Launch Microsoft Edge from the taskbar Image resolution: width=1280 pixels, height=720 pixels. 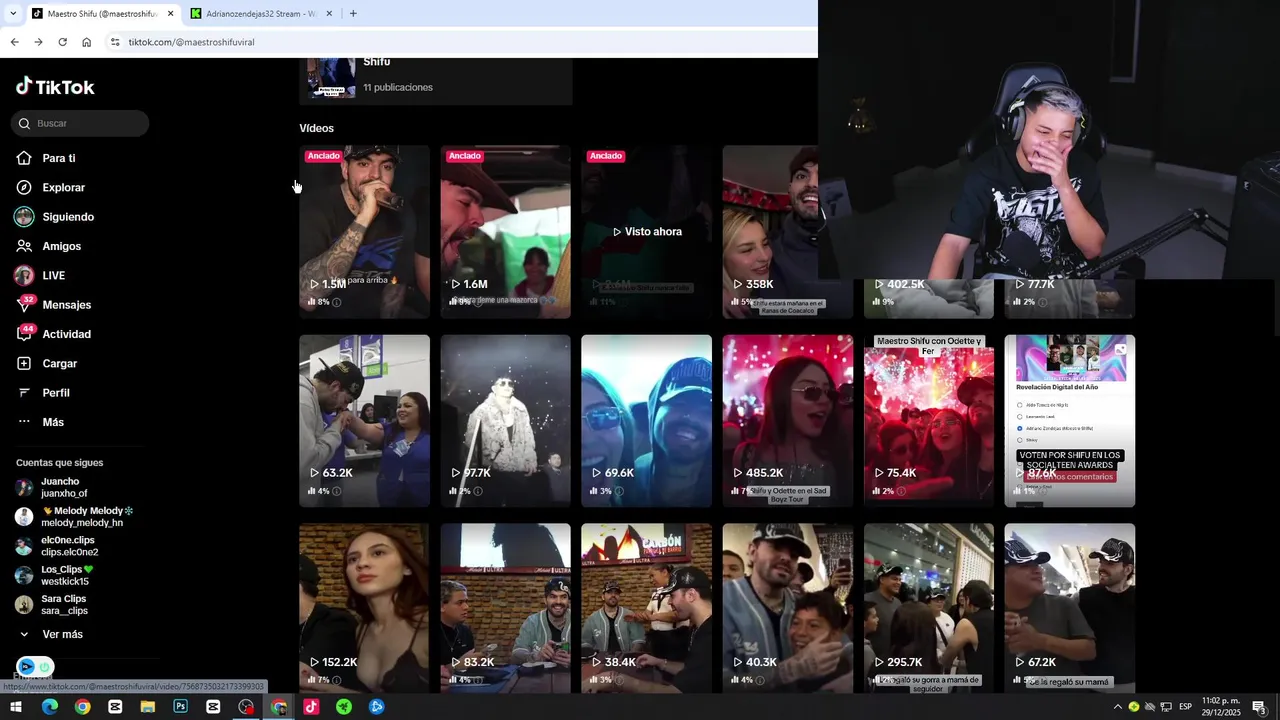point(49,707)
